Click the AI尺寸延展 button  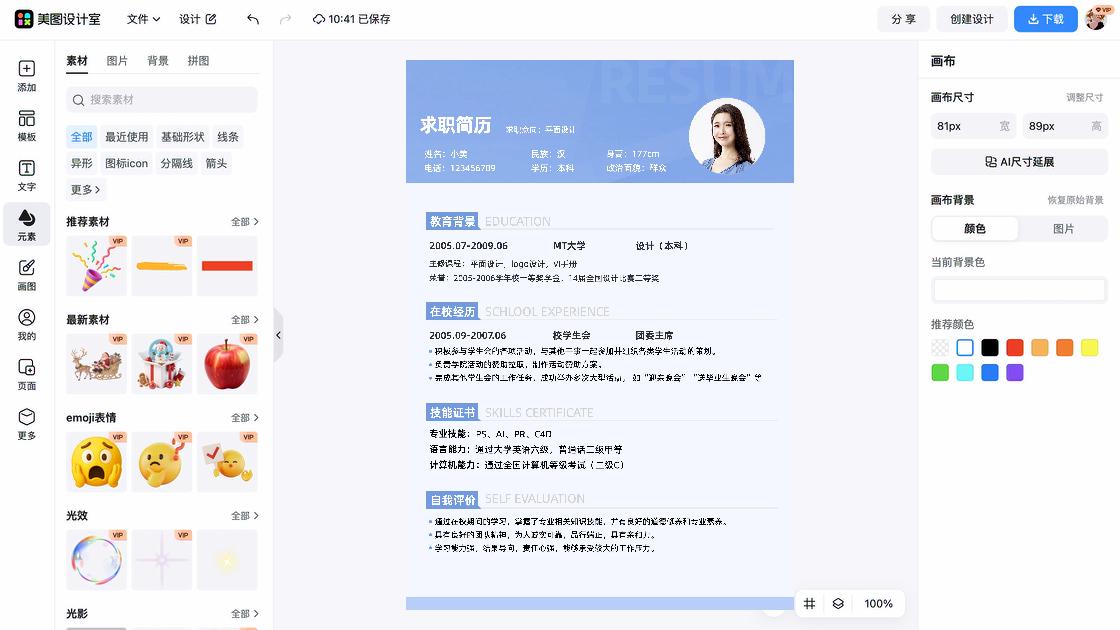[1019, 162]
